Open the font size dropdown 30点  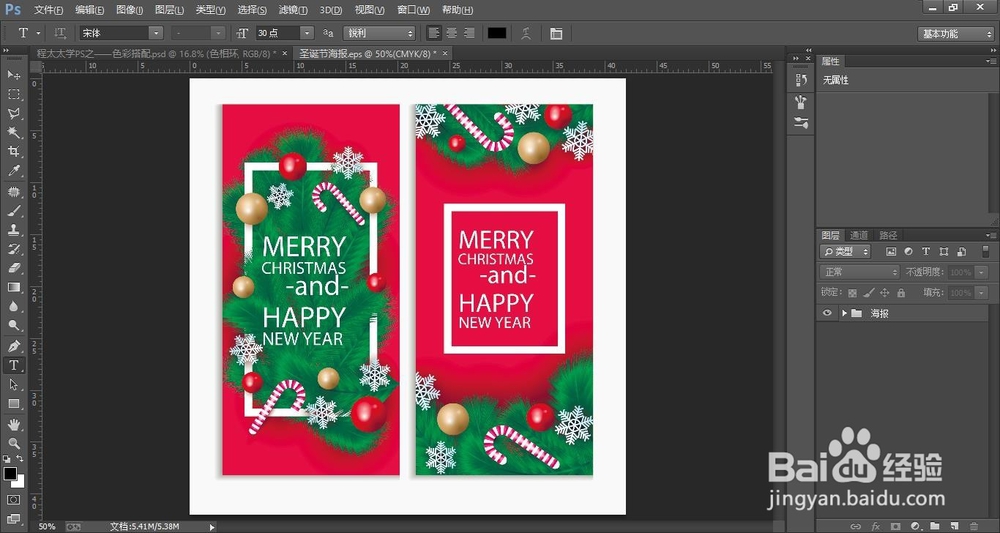point(307,33)
